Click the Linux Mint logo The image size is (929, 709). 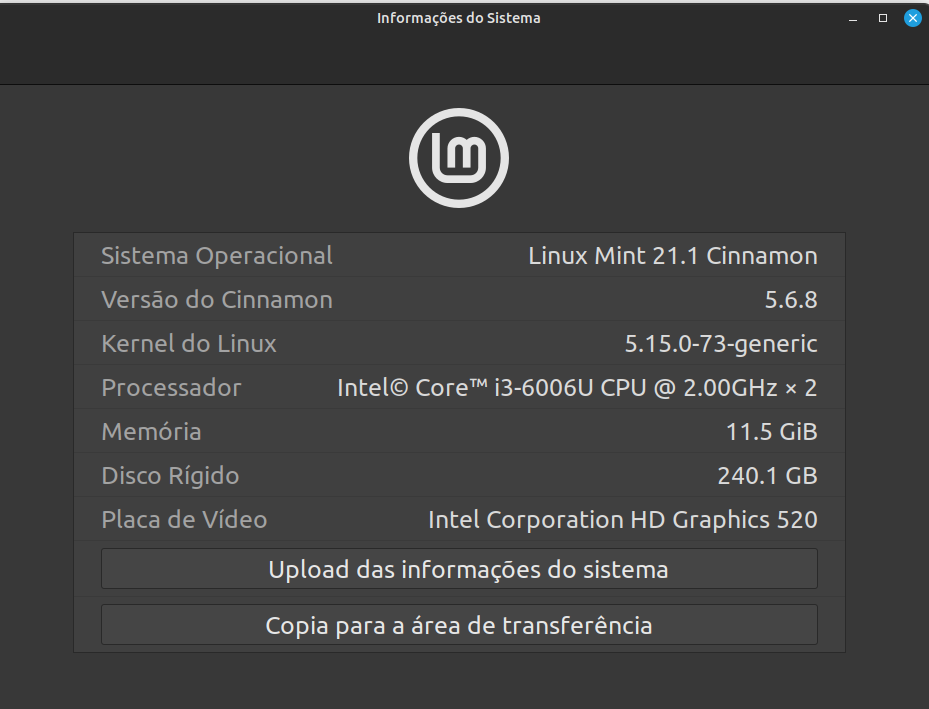[459, 158]
